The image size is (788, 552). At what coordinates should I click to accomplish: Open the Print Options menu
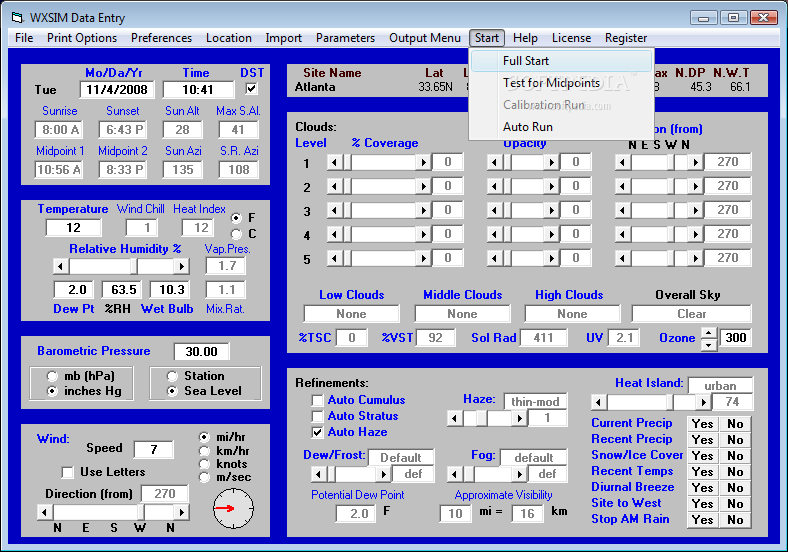point(82,38)
